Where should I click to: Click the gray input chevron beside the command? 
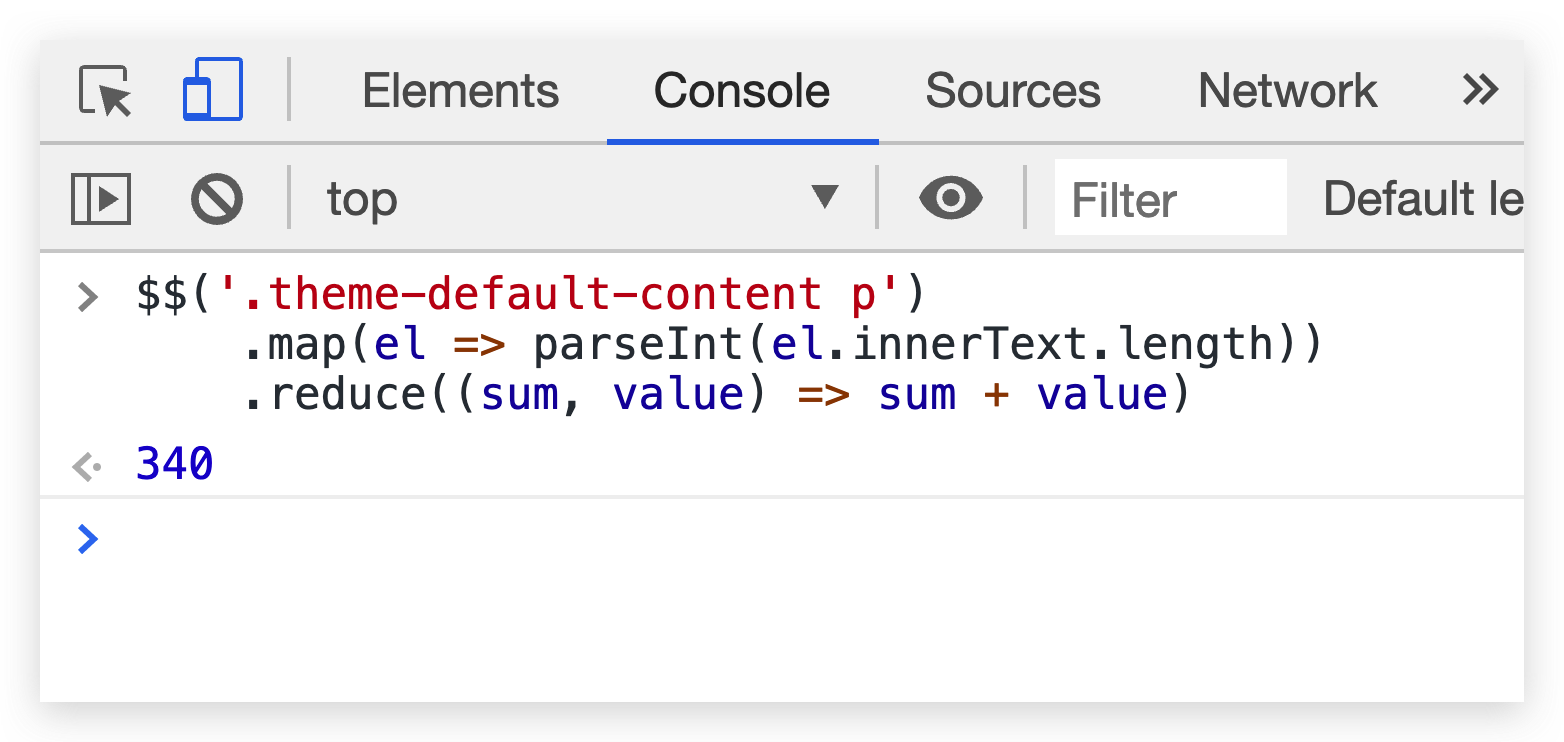[x=89, y=296]
